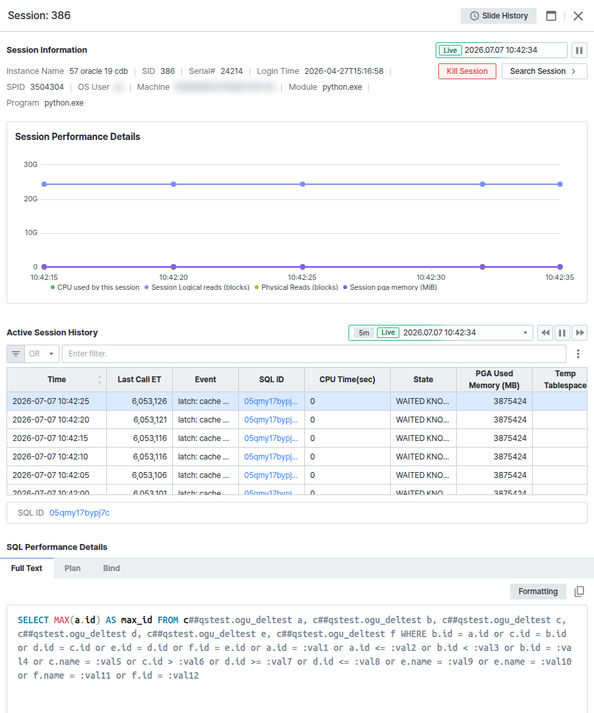Viewport: 594px width, 713px height.
Task: Open the Active Session History kebab menu
Action: coord(578,354)
